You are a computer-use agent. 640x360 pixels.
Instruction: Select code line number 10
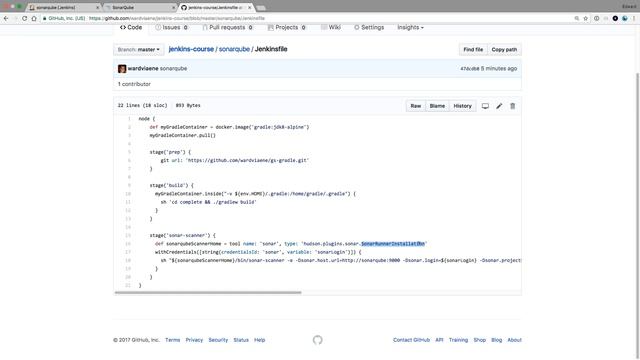(x=128, y=194)
